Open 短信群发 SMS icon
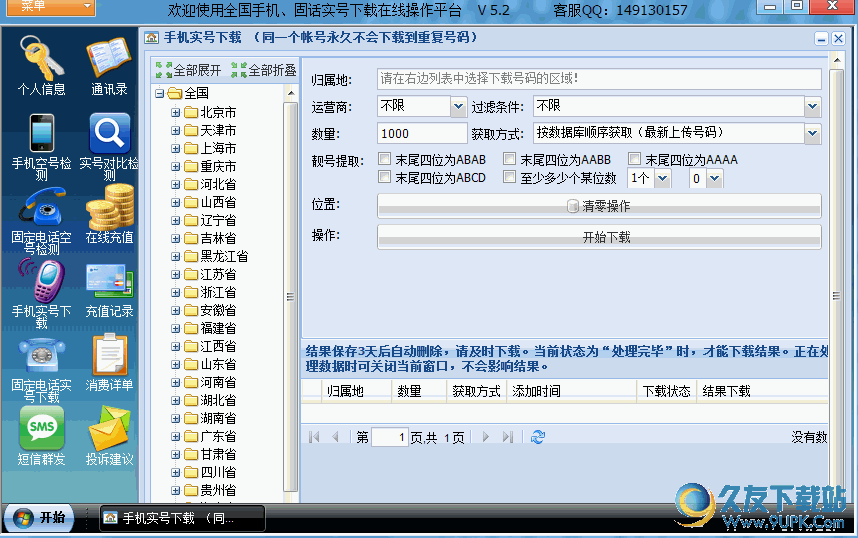This screenshot has height=538, width=858. click(42, 429)
